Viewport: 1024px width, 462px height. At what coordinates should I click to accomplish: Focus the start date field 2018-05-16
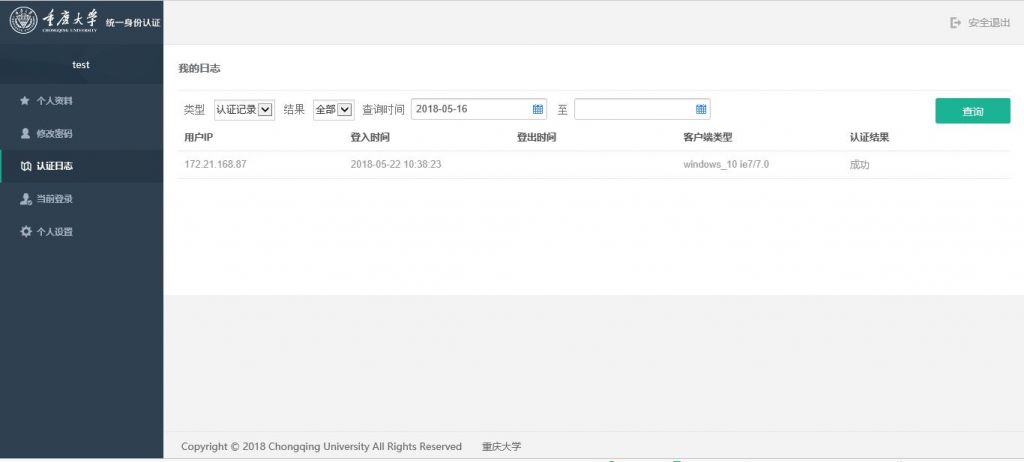(470, 109)
